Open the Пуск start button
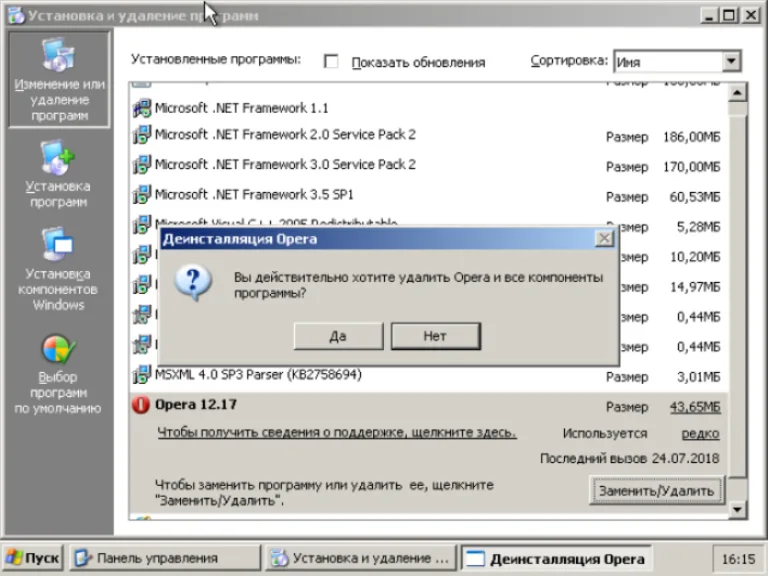Image resolution: width=768 pixels, height=576 pixels. pos(32,558)
